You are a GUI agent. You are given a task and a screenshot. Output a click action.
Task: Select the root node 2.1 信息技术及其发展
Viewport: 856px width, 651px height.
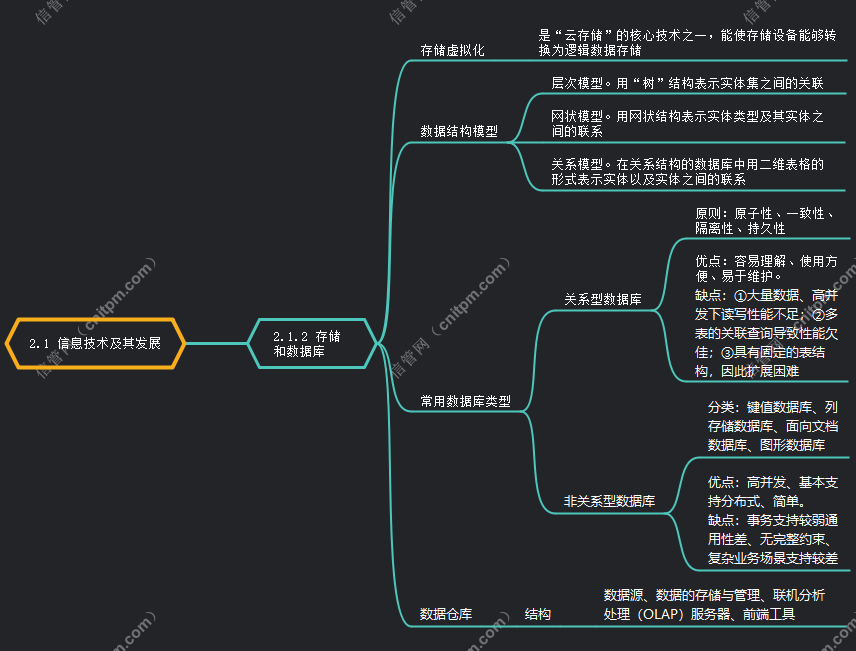point(94,343)
